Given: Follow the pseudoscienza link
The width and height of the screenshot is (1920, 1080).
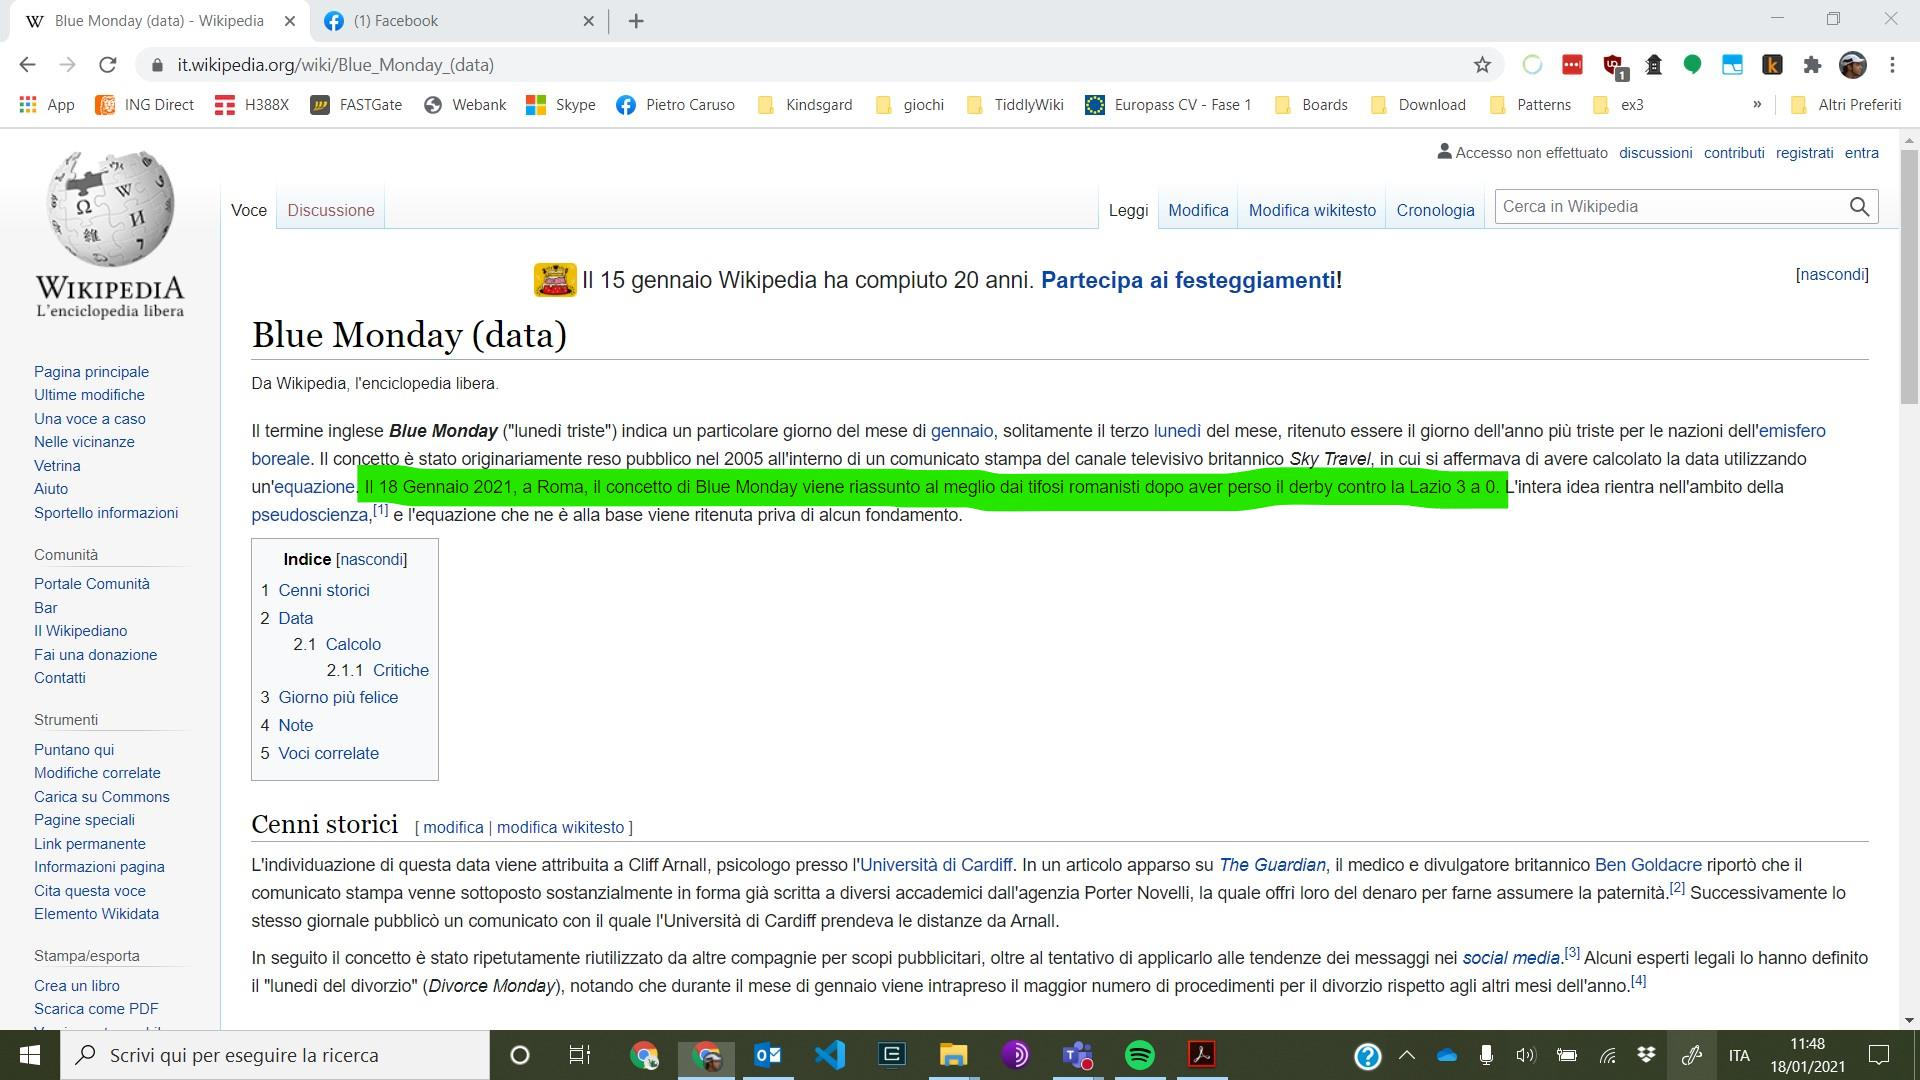Looking at the screenshot, I should [310, 515].
